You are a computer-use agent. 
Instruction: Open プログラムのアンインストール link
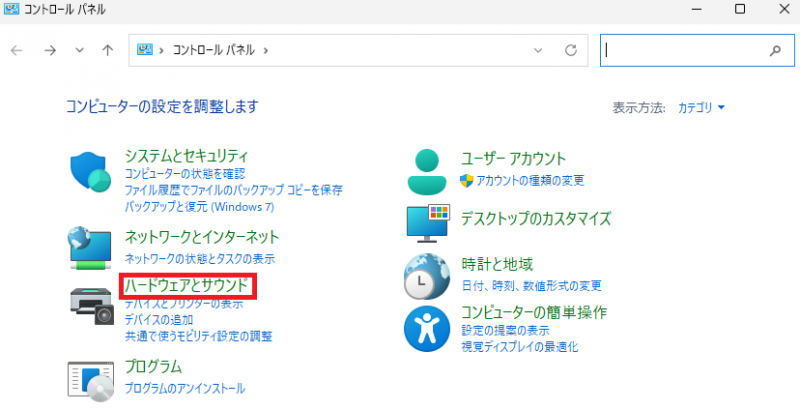click(184, 388)
